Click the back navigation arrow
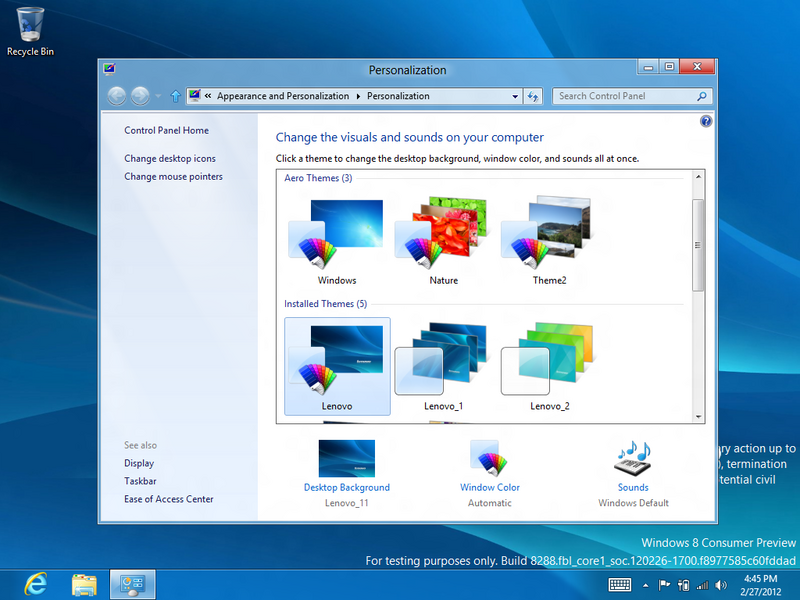Image resolution: width=800 pixels, height=600 pixels. (117, 97)
